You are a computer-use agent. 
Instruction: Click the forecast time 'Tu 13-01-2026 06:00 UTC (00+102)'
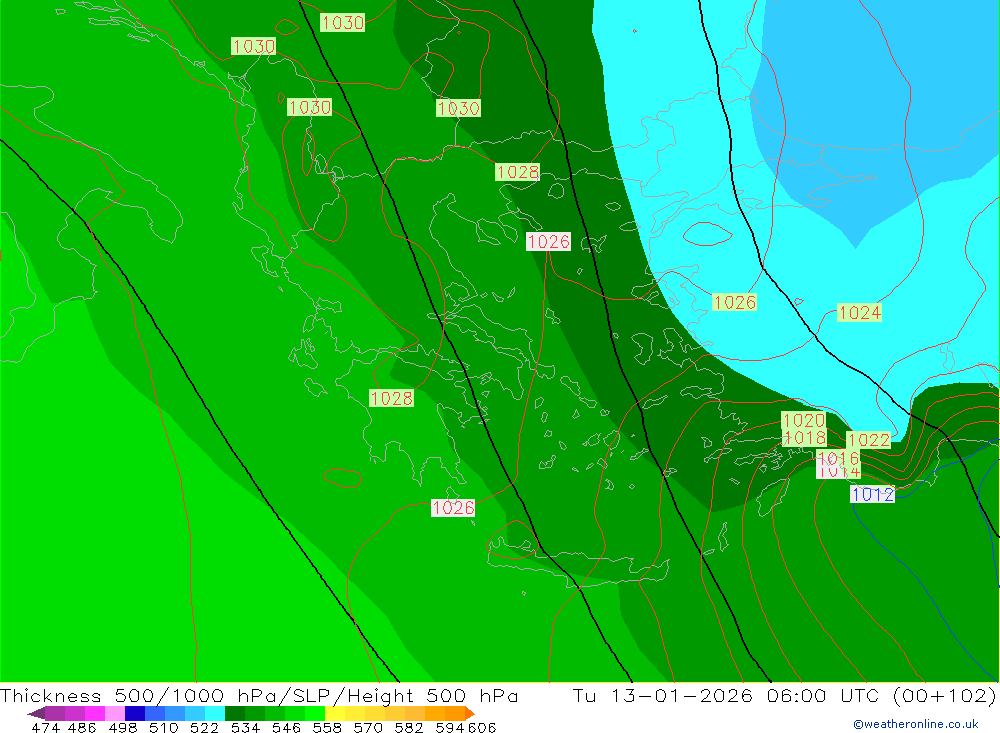784,695
